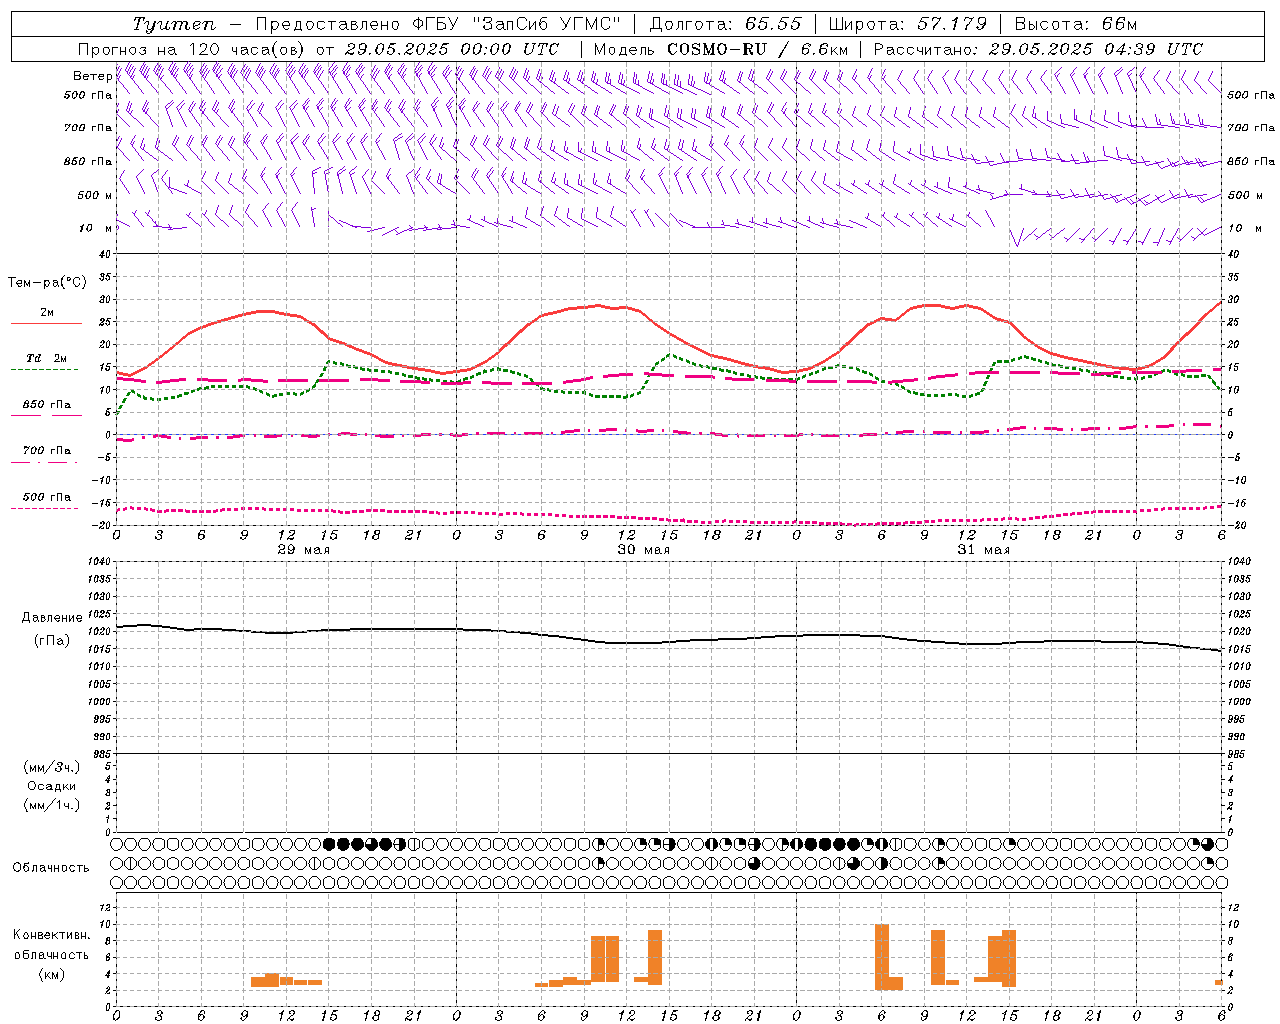Click the "31 мая" date label
The image size is (1280, 1024).
pyautogui.click(x=983, y=550)
